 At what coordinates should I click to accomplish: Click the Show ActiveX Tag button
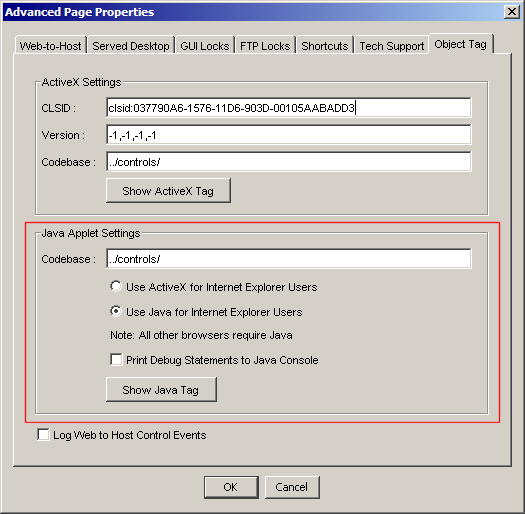point(168,191)
